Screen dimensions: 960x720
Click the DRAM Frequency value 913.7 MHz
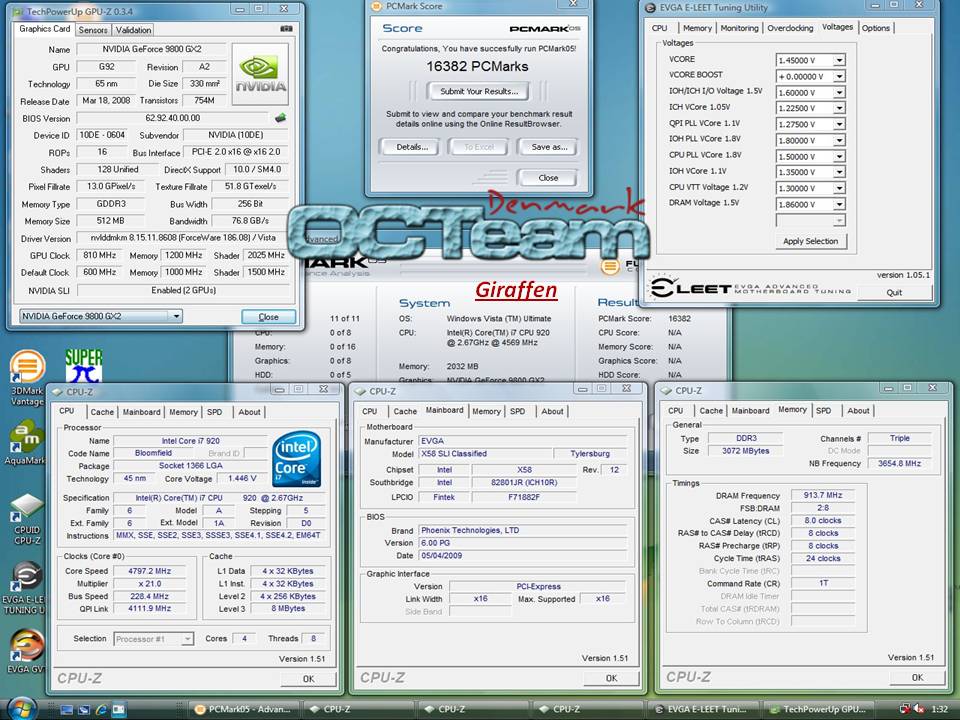(822, 495)
